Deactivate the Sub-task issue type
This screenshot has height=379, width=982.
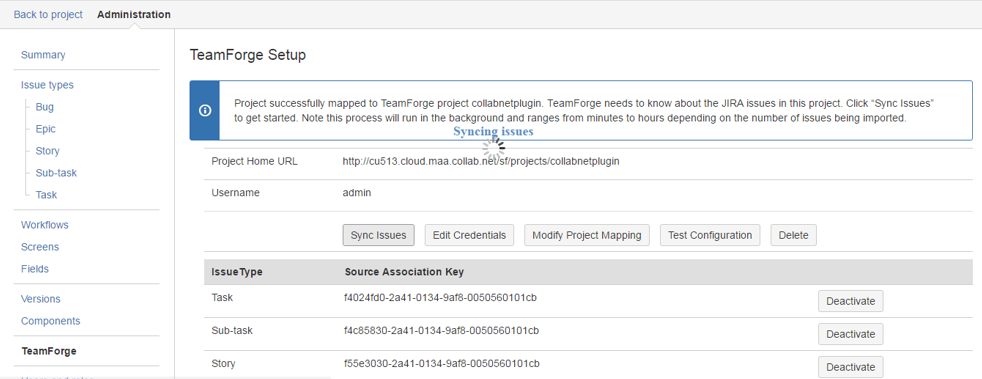click(x=850, y=334)
